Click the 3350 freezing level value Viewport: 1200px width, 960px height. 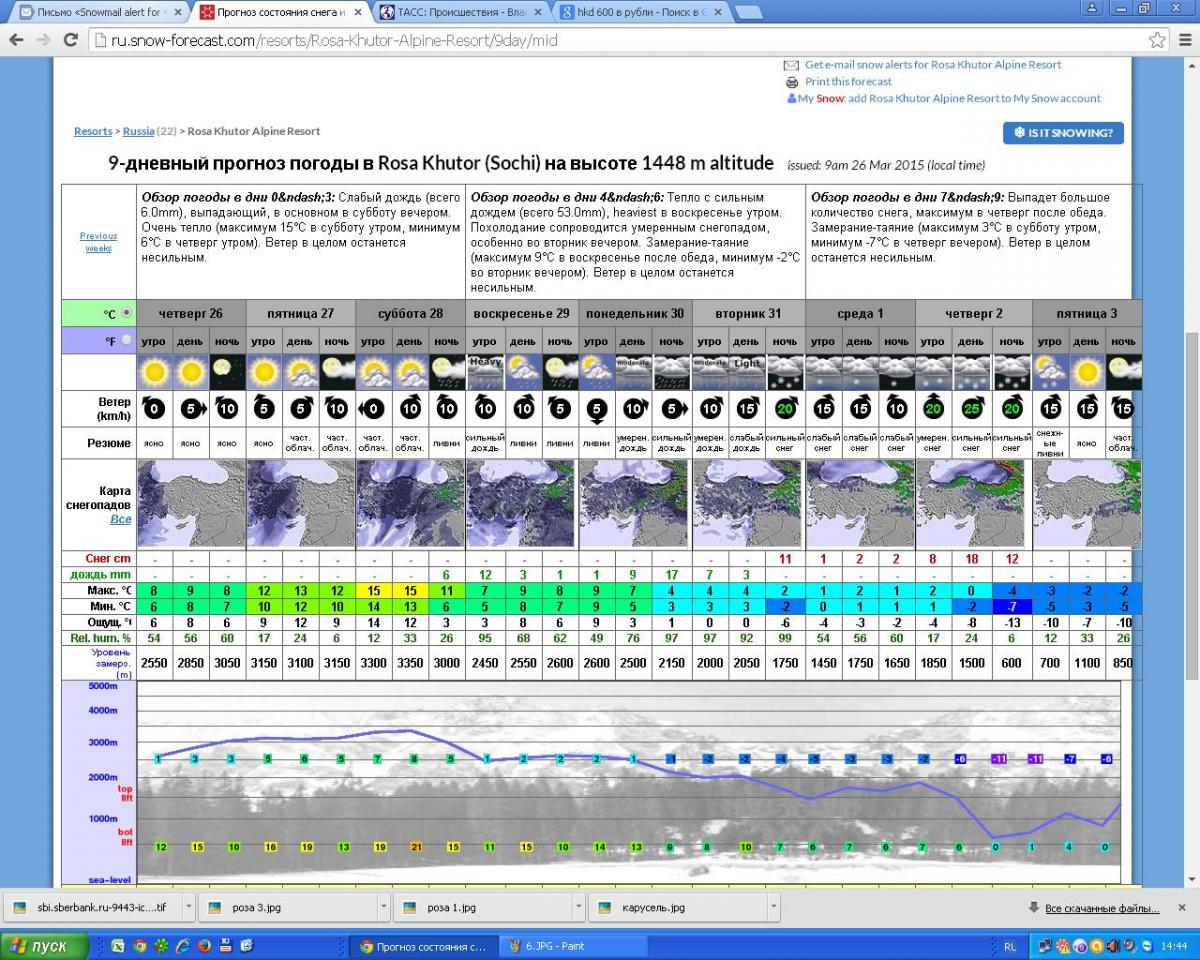tap(410, 663)
